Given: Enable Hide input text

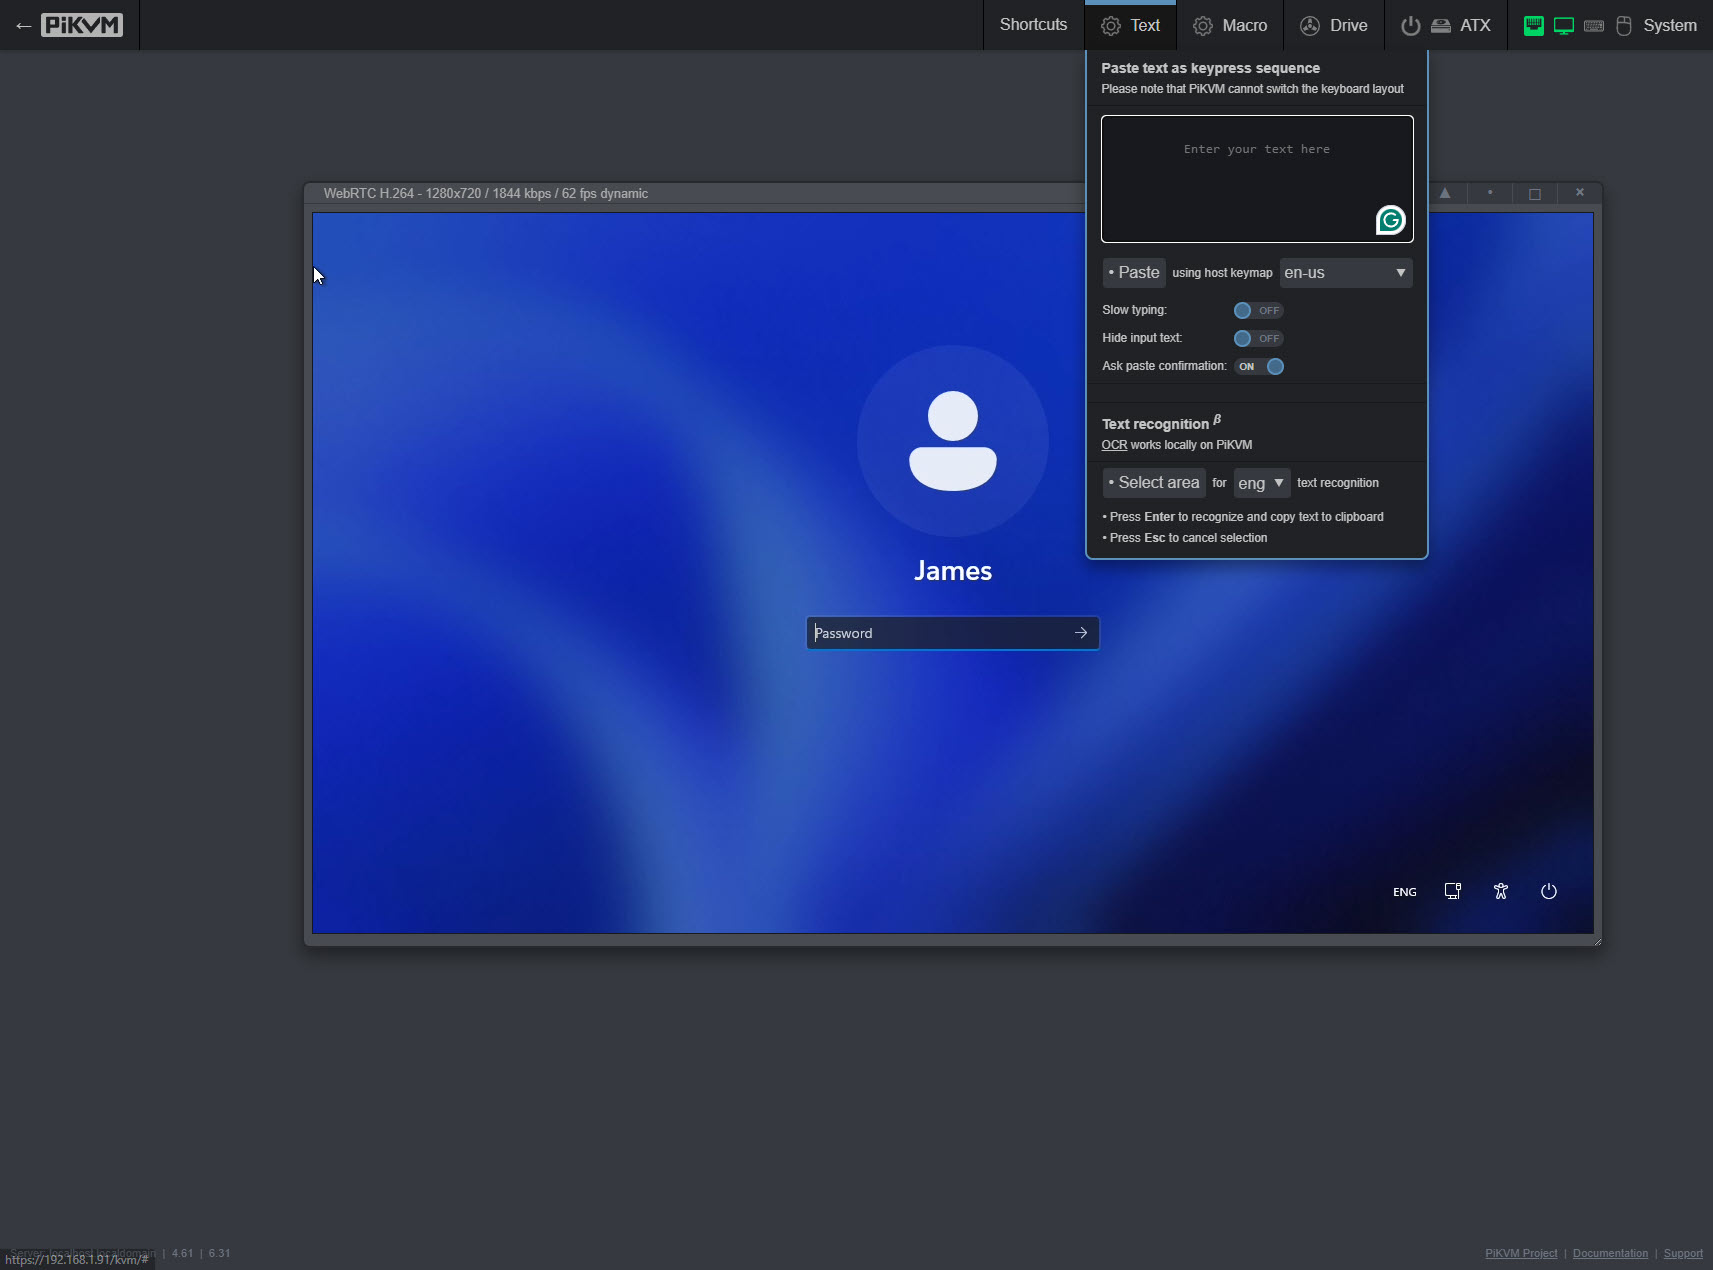Looking at the screenshot, I should pos(1258,338).
